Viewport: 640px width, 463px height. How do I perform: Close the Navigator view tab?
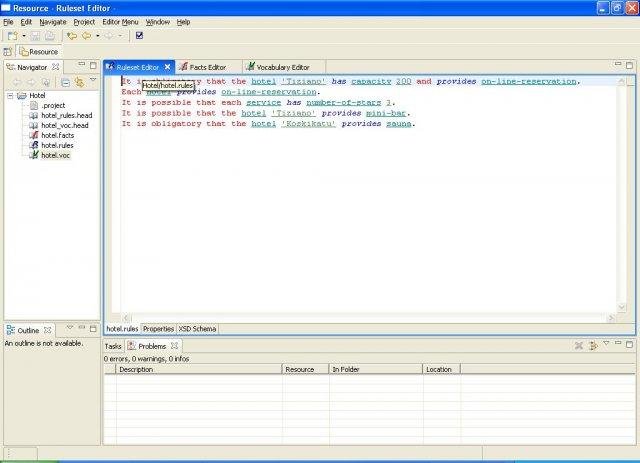[56, 67]
